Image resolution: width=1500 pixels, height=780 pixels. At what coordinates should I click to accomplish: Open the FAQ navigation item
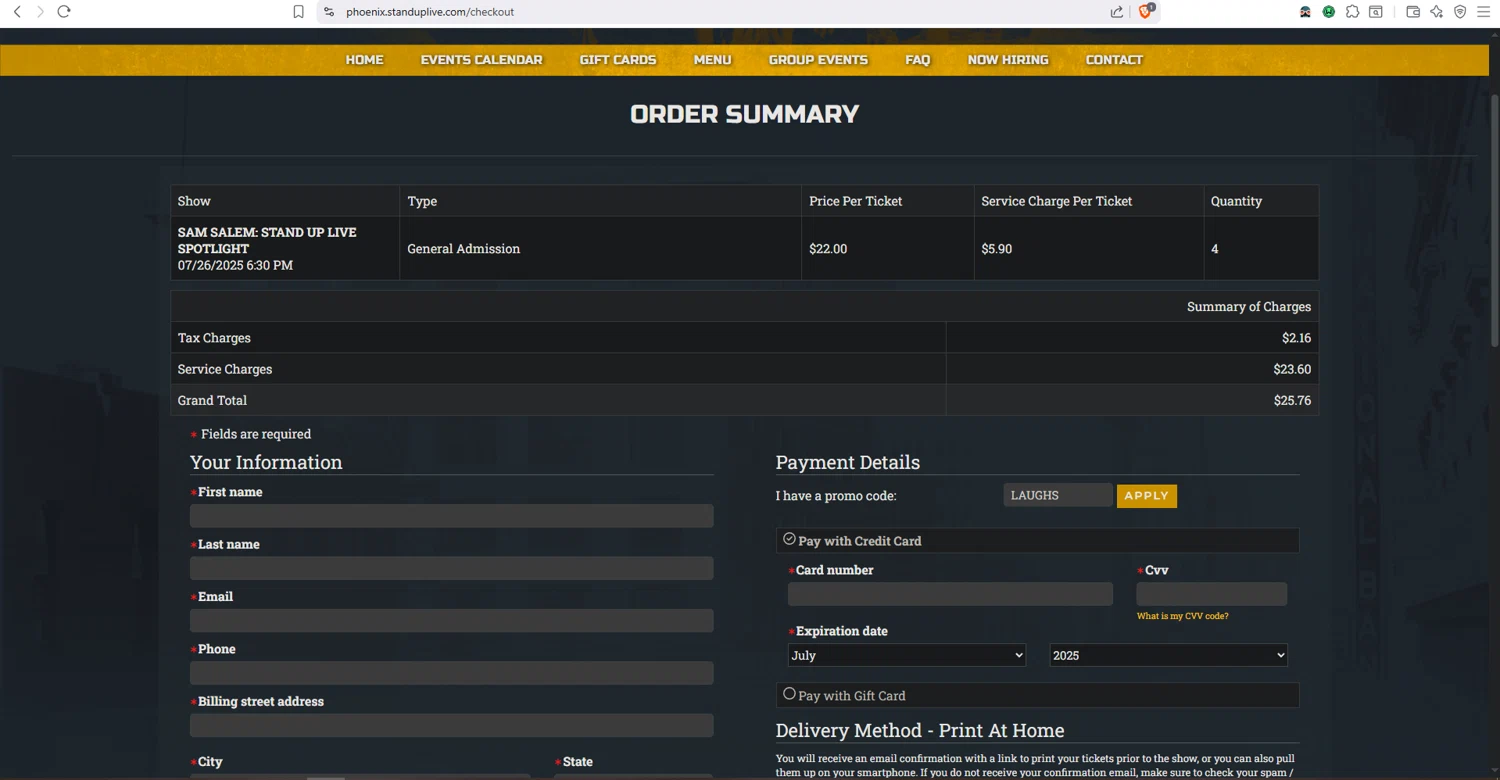click(x=917, y=60)
